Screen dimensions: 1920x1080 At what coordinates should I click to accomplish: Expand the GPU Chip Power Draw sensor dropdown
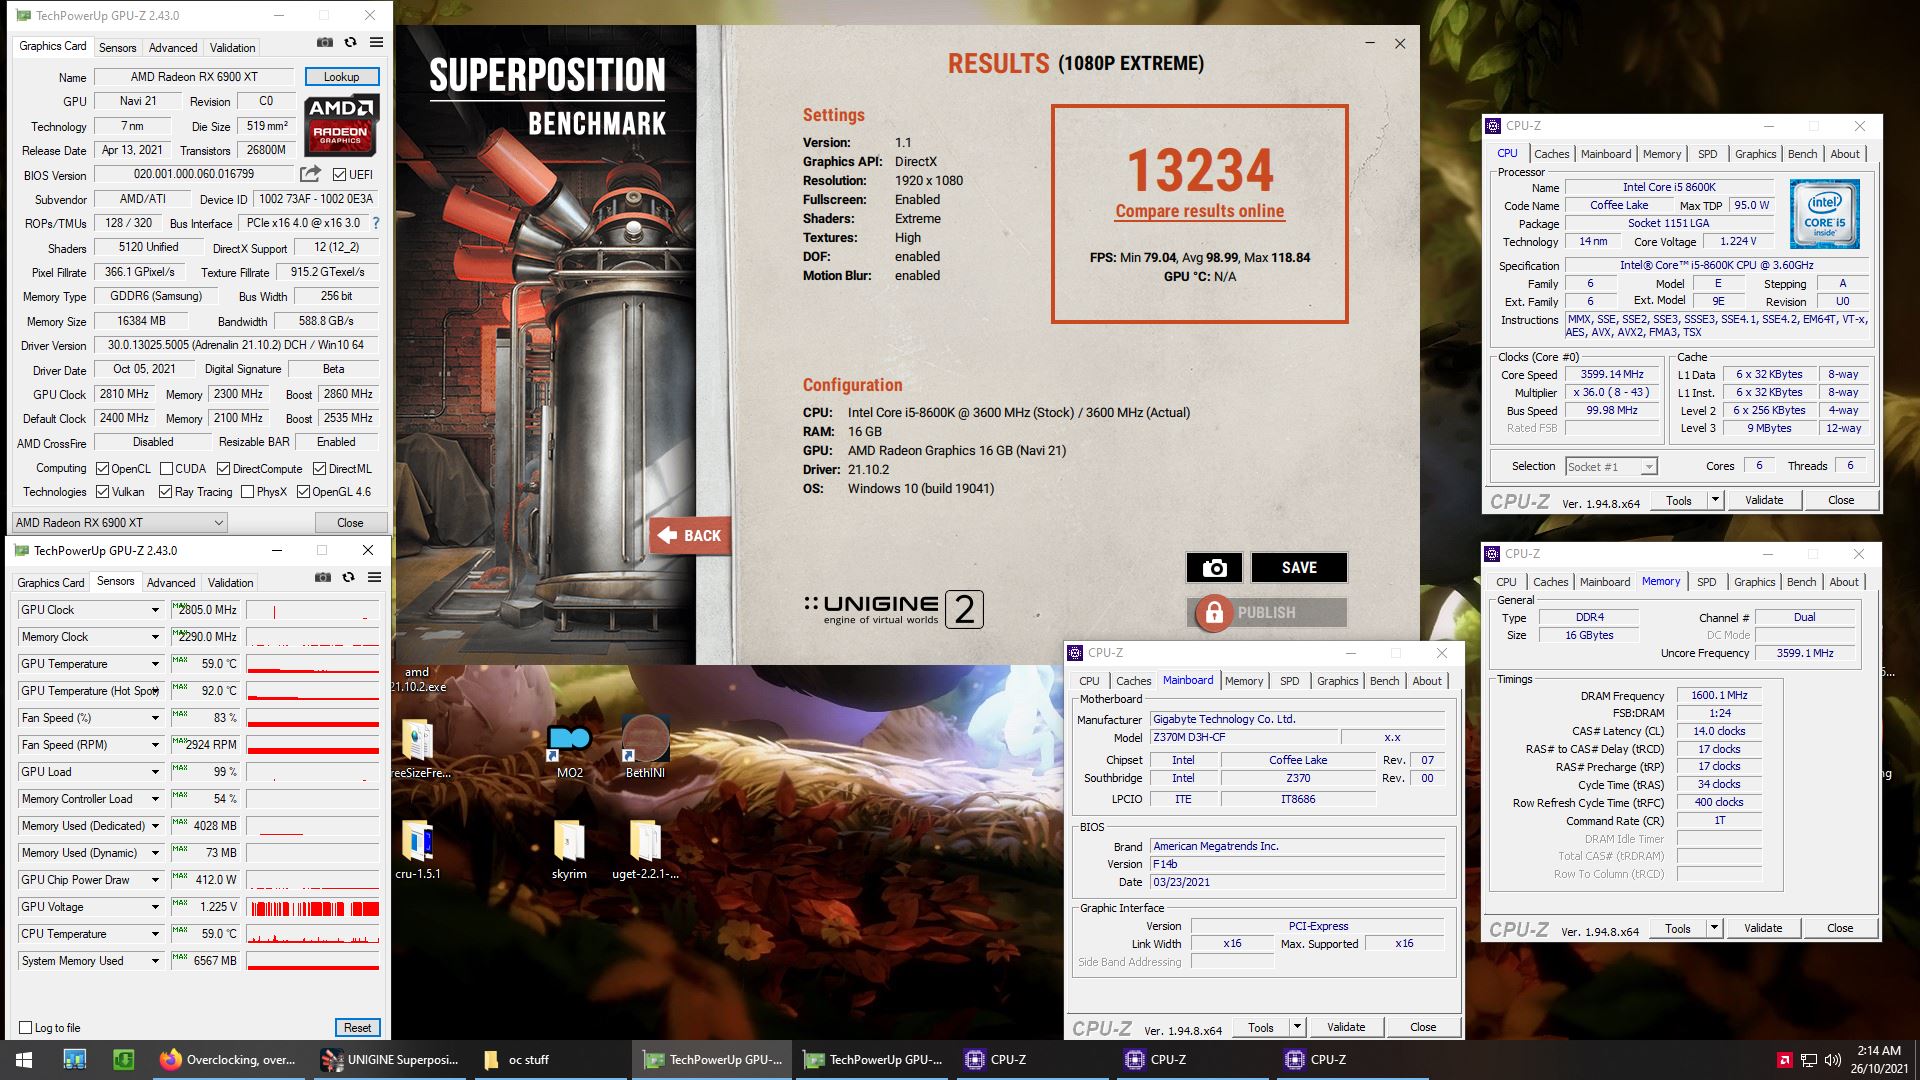click(155, 880)
